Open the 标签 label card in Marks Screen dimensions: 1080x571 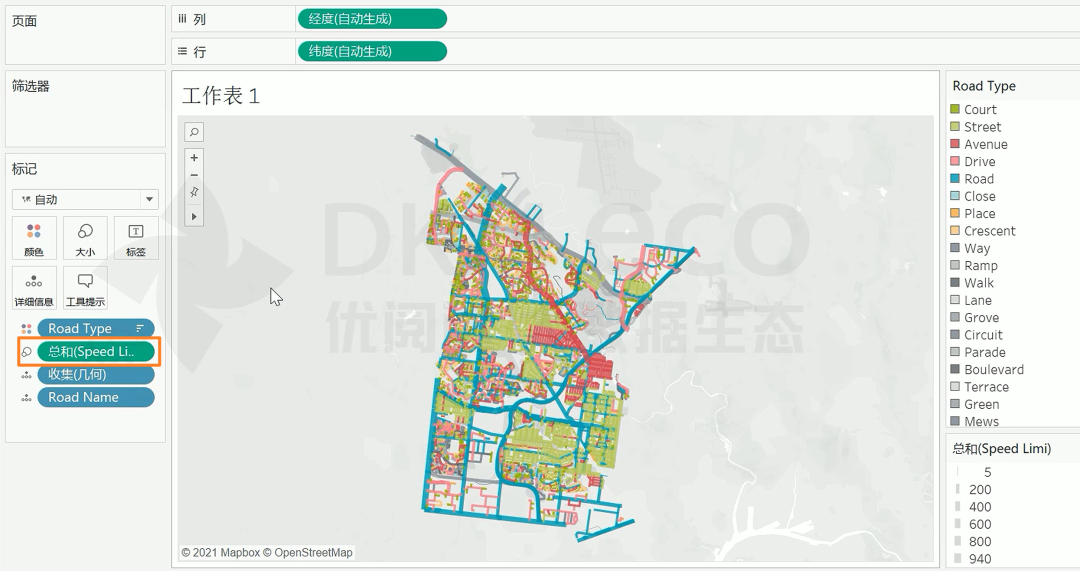click(x=136, y=238)
